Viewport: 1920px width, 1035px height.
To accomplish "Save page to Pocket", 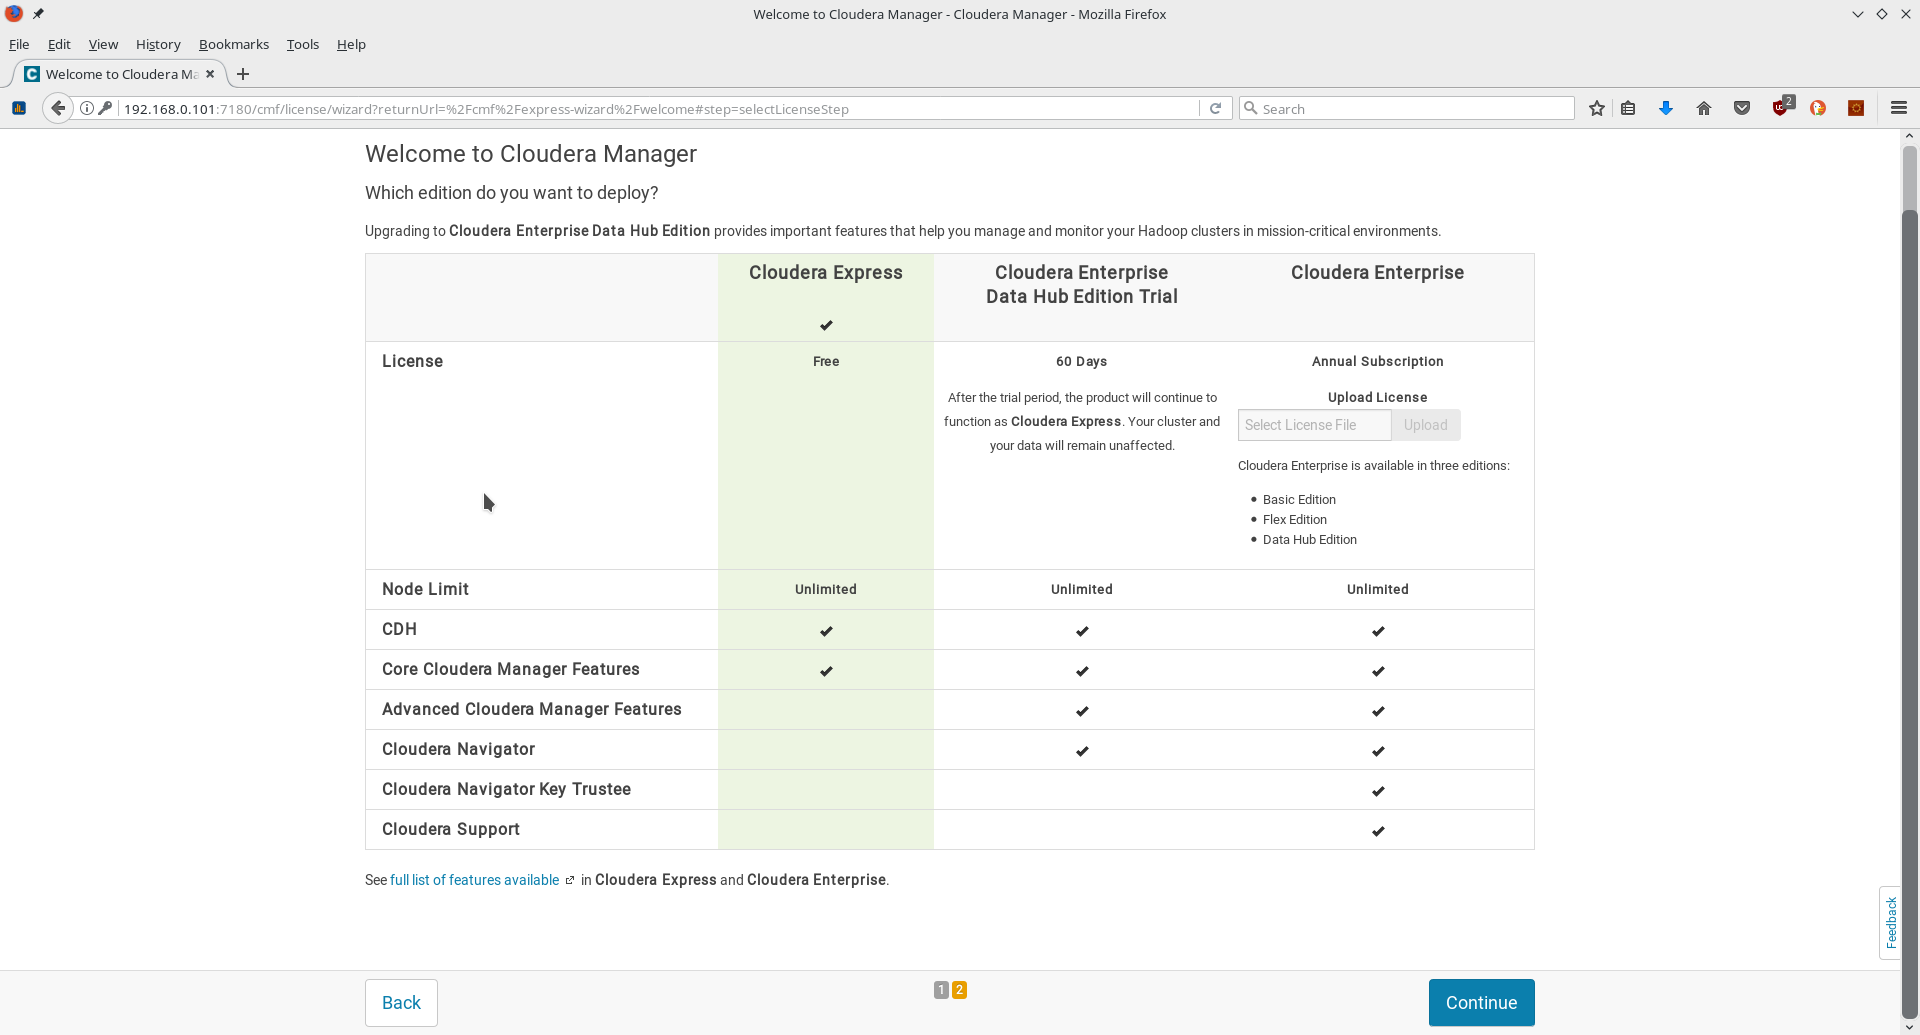I will (1742, 108).
